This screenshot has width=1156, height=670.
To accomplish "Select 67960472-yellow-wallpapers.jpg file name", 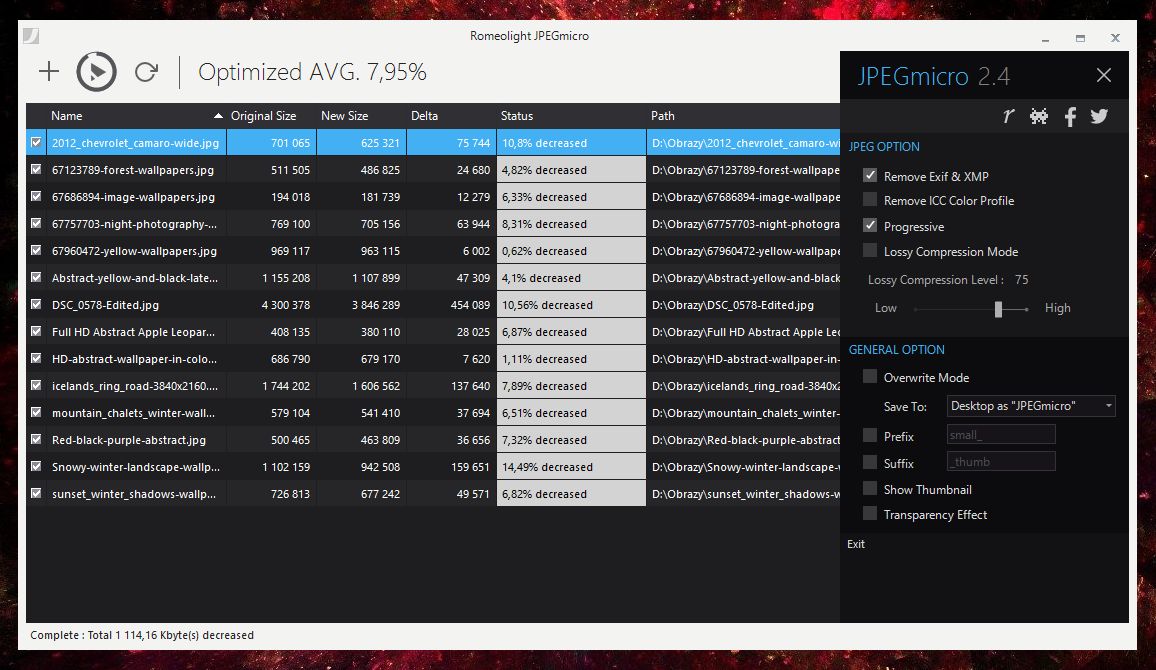I will tap(134, 251).
